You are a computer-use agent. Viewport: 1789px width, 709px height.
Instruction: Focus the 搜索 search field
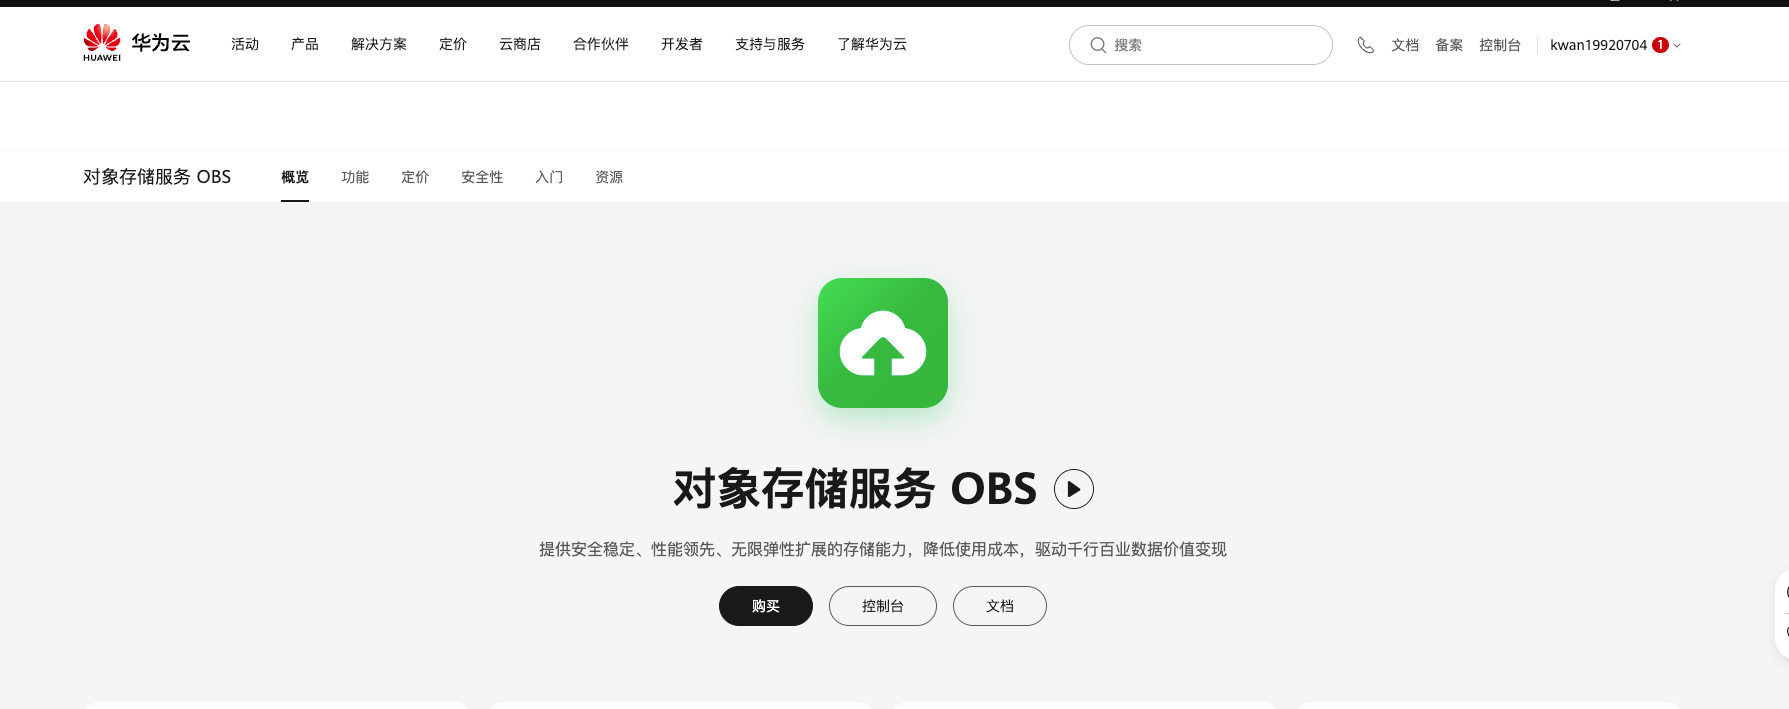1215,45
